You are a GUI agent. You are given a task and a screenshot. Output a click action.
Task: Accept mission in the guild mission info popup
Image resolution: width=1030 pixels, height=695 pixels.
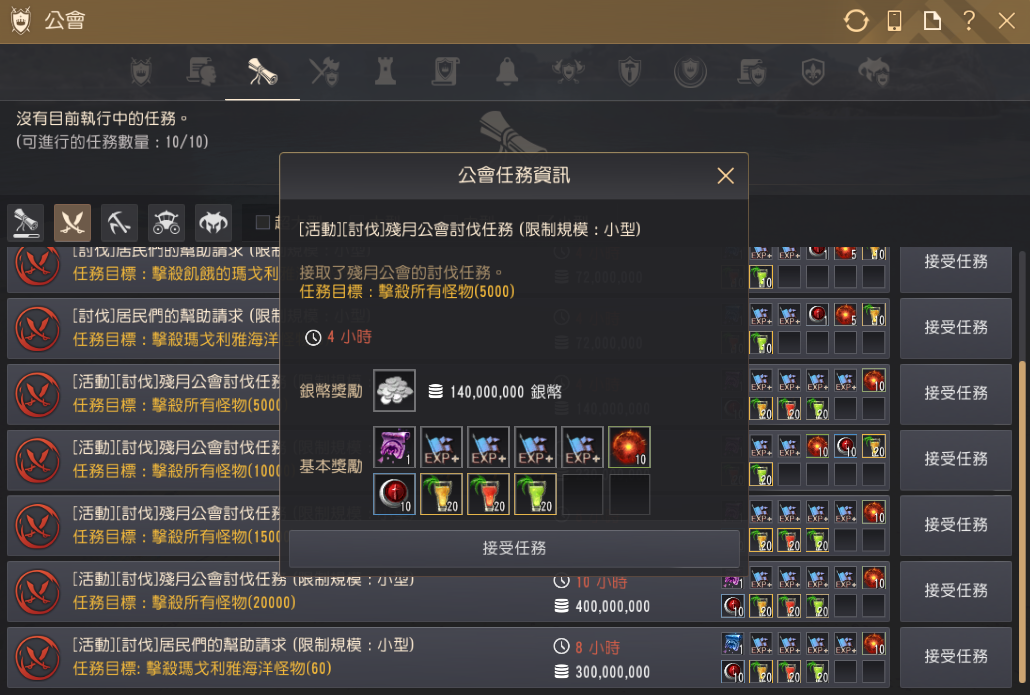point(514,549)
